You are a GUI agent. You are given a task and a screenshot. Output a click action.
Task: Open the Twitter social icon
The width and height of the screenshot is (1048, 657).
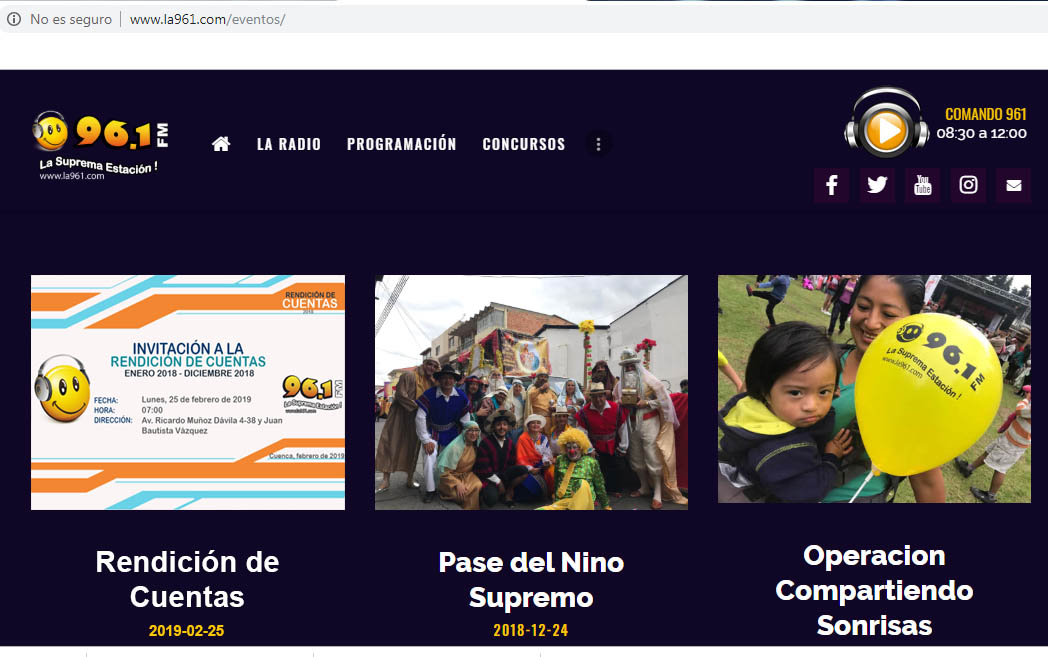(877, 185)
